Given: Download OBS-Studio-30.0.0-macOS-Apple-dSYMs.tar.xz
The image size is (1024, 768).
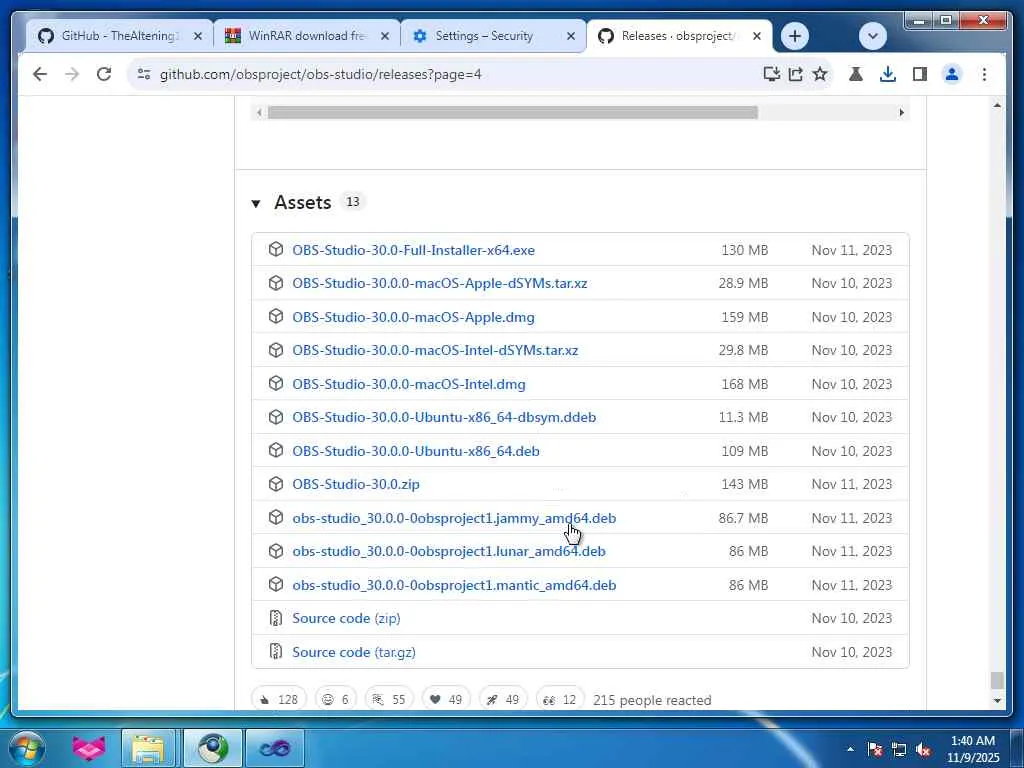Looking at the screenshot, I should [440, 283].
